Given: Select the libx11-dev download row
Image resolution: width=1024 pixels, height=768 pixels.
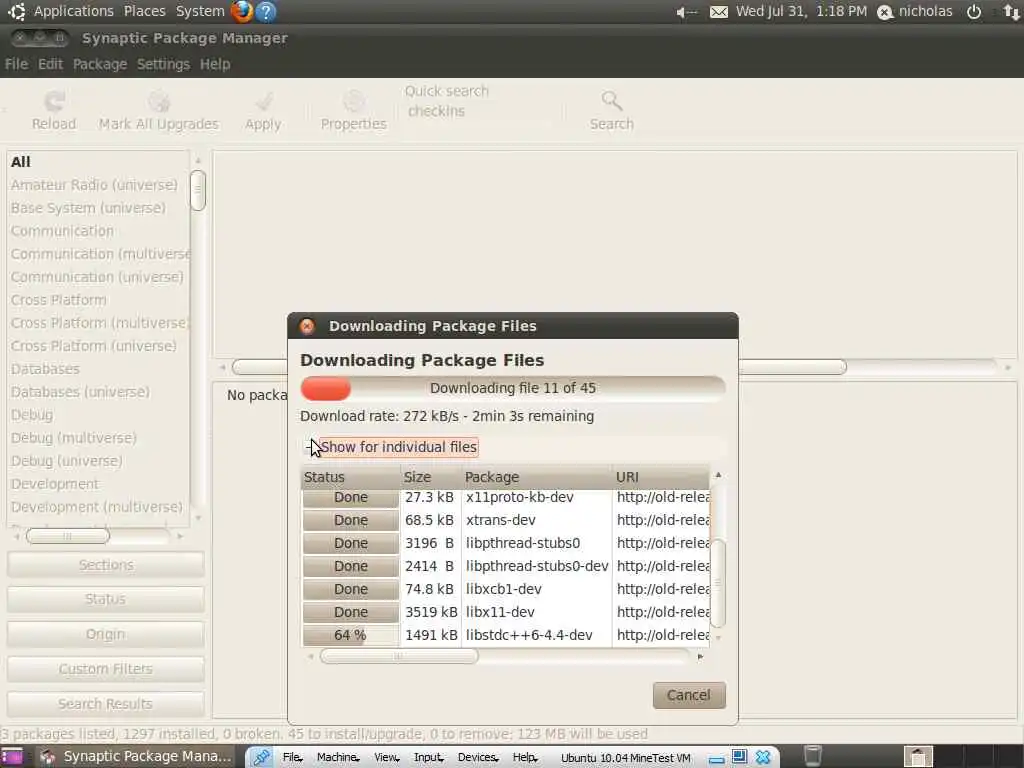Looking at the screenshot, I should pyautogui.click(x=506, y=613).
